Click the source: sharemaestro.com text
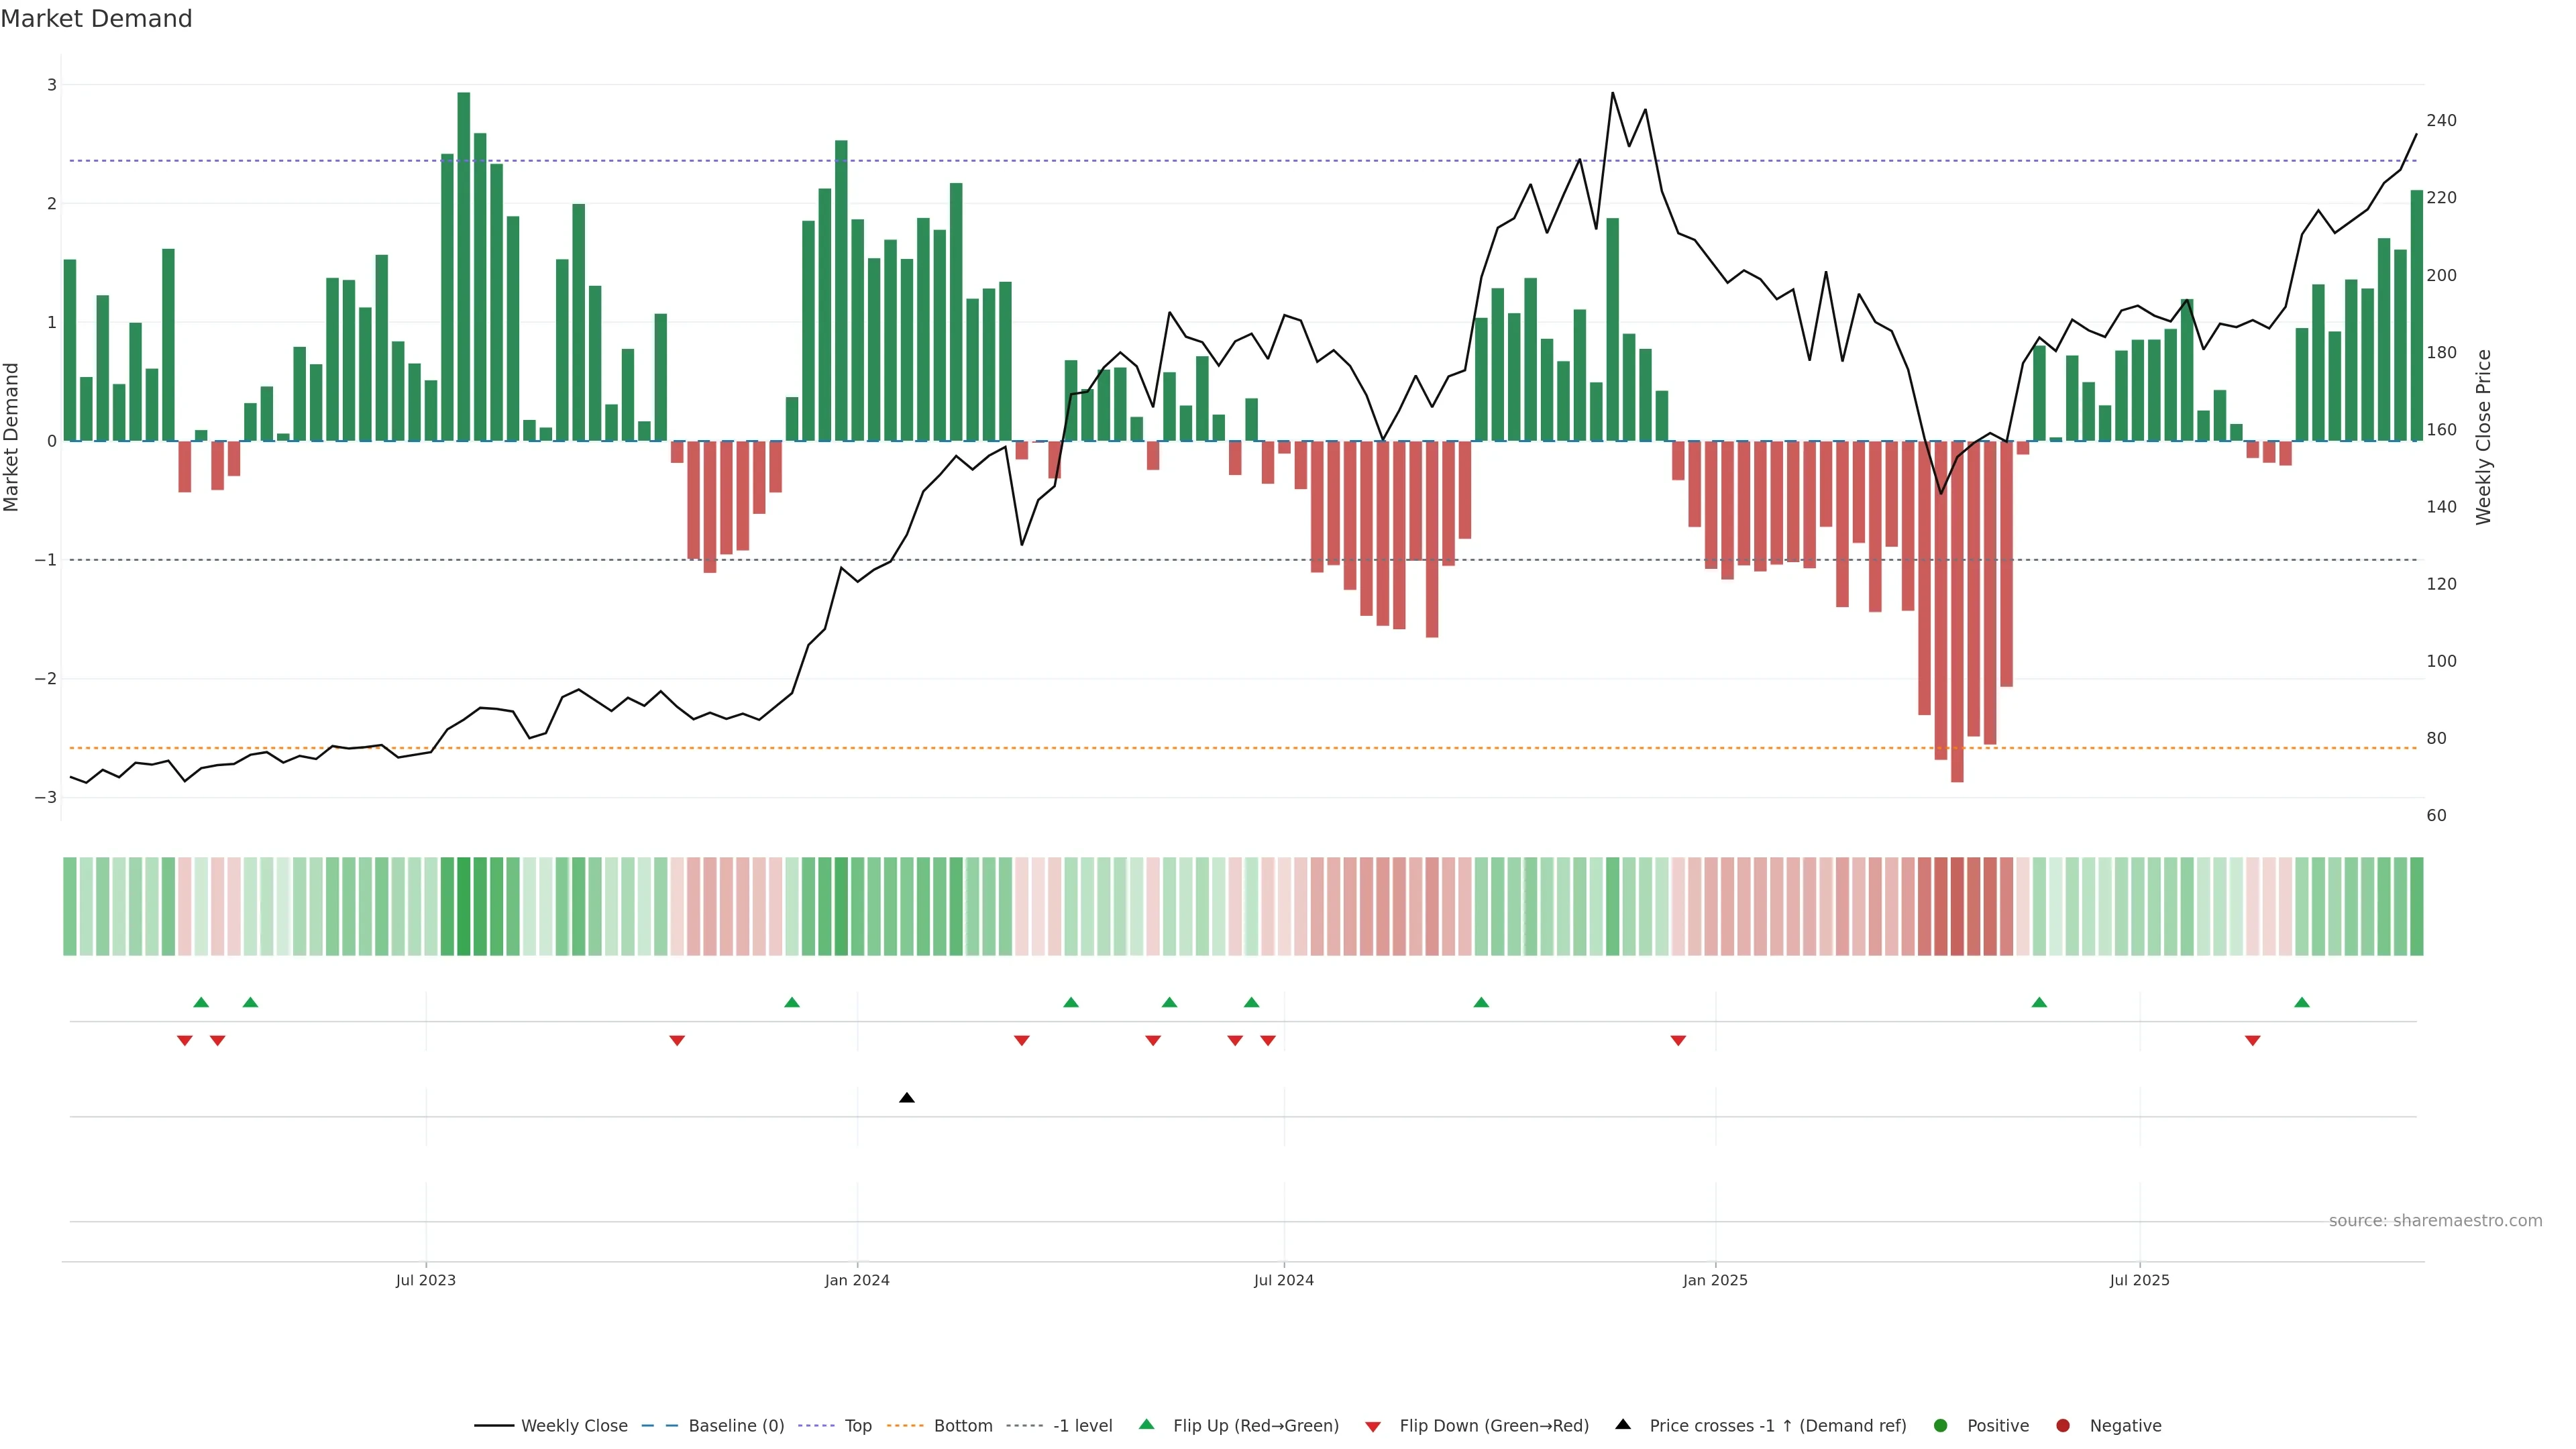Screen dimensions: 2576x1449 [x=2435, y=1220]
